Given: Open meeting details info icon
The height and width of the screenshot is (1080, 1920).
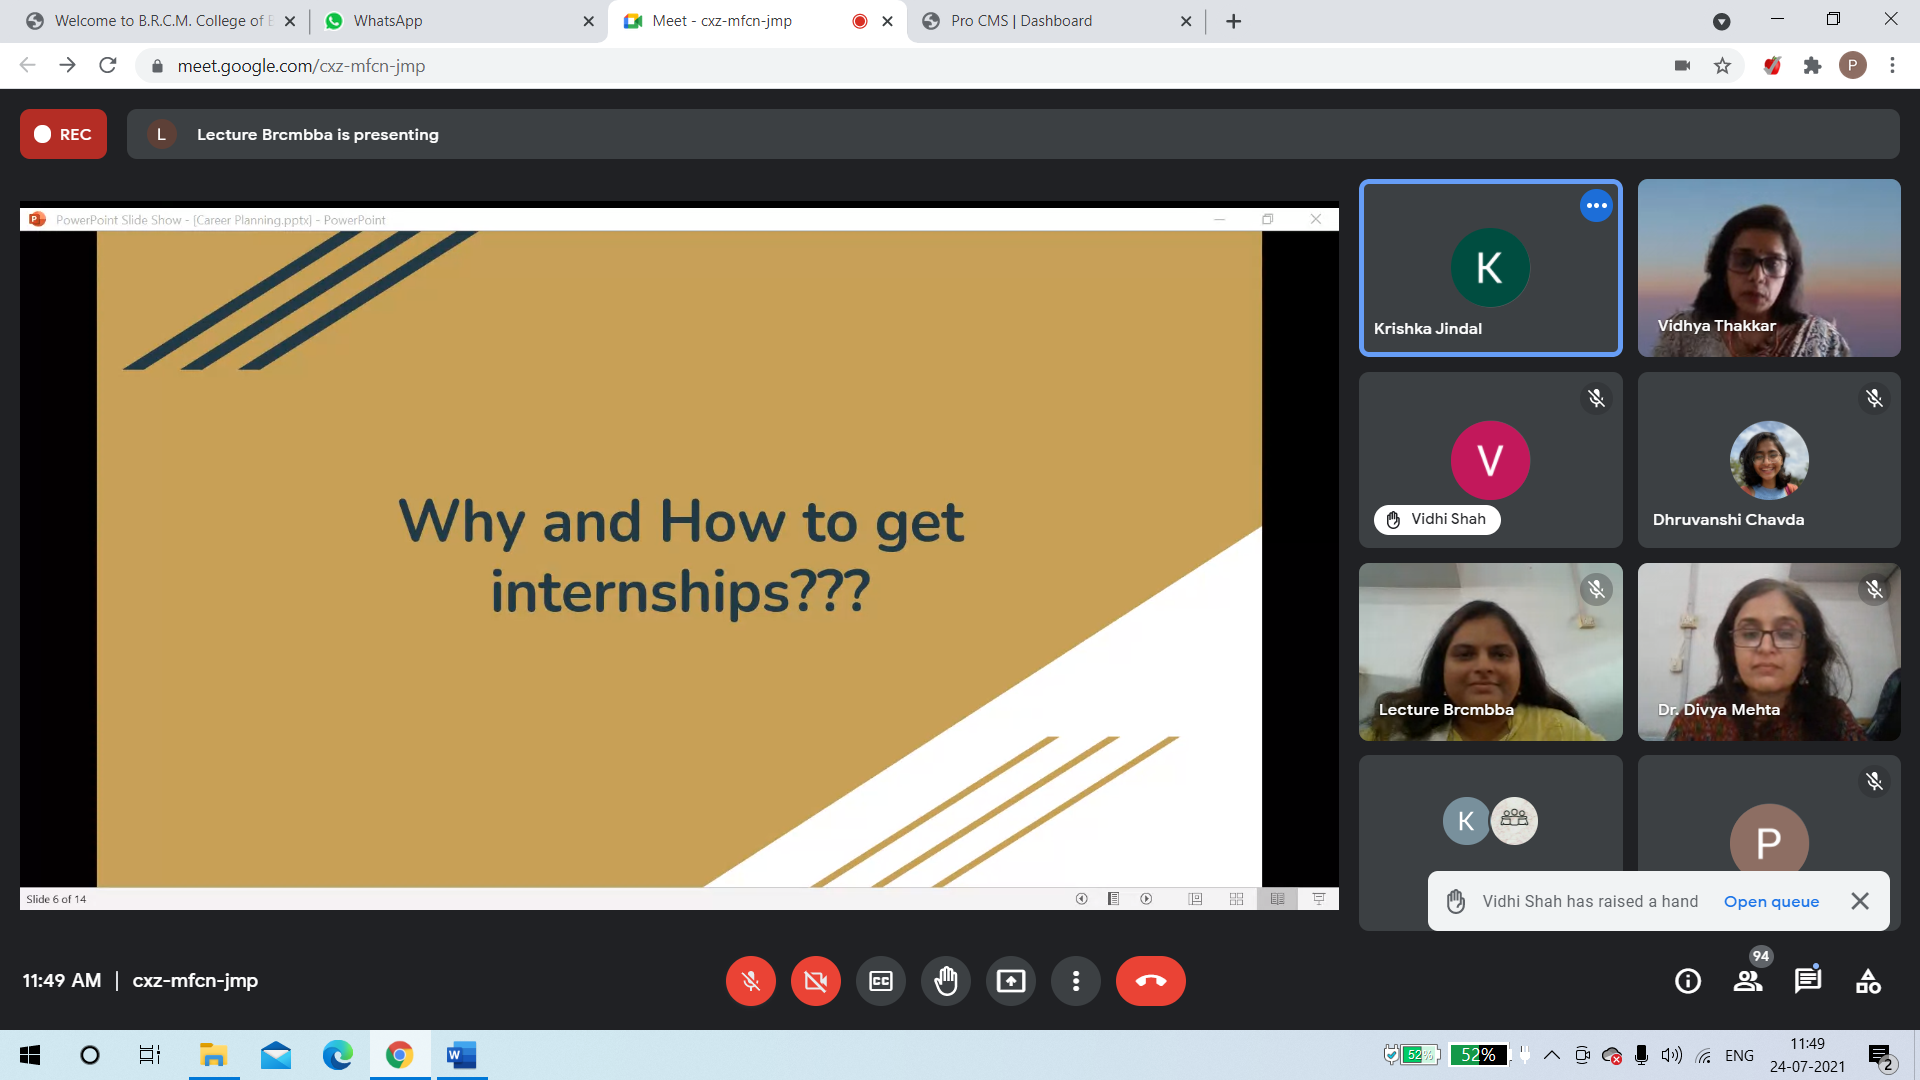Looking at the screenshot, I should [1687, 981].
